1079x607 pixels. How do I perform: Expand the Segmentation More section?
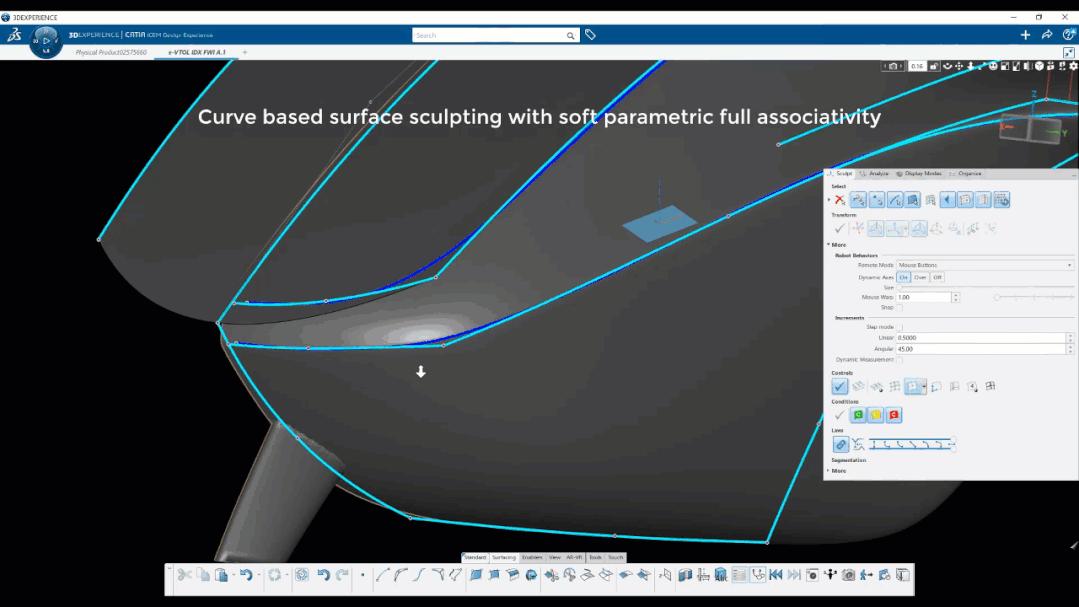coord(839,470)
